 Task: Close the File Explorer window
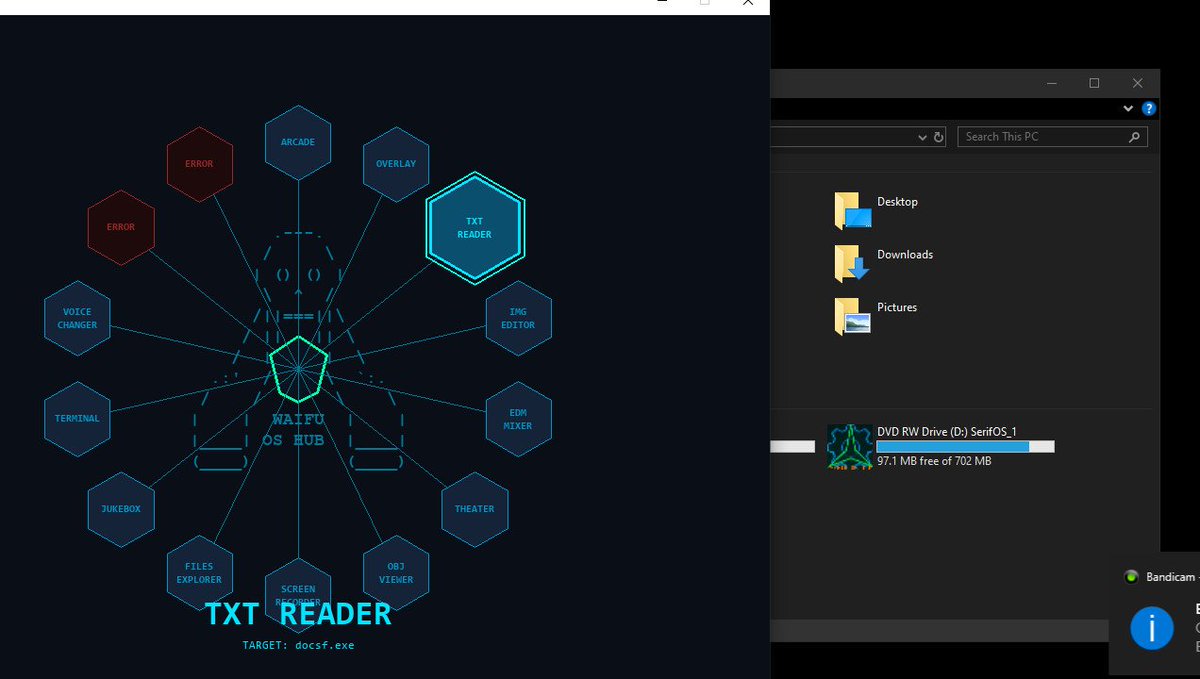1137,83
